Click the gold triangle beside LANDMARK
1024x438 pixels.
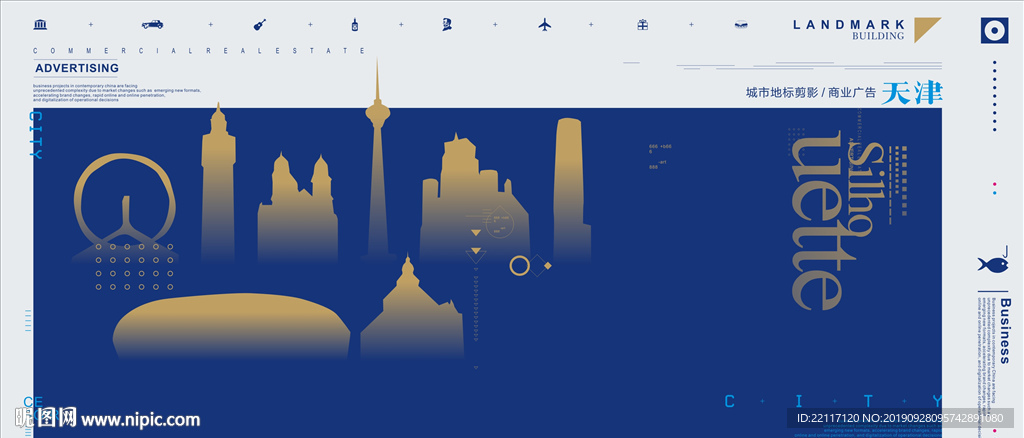click(x=927, y=29)
